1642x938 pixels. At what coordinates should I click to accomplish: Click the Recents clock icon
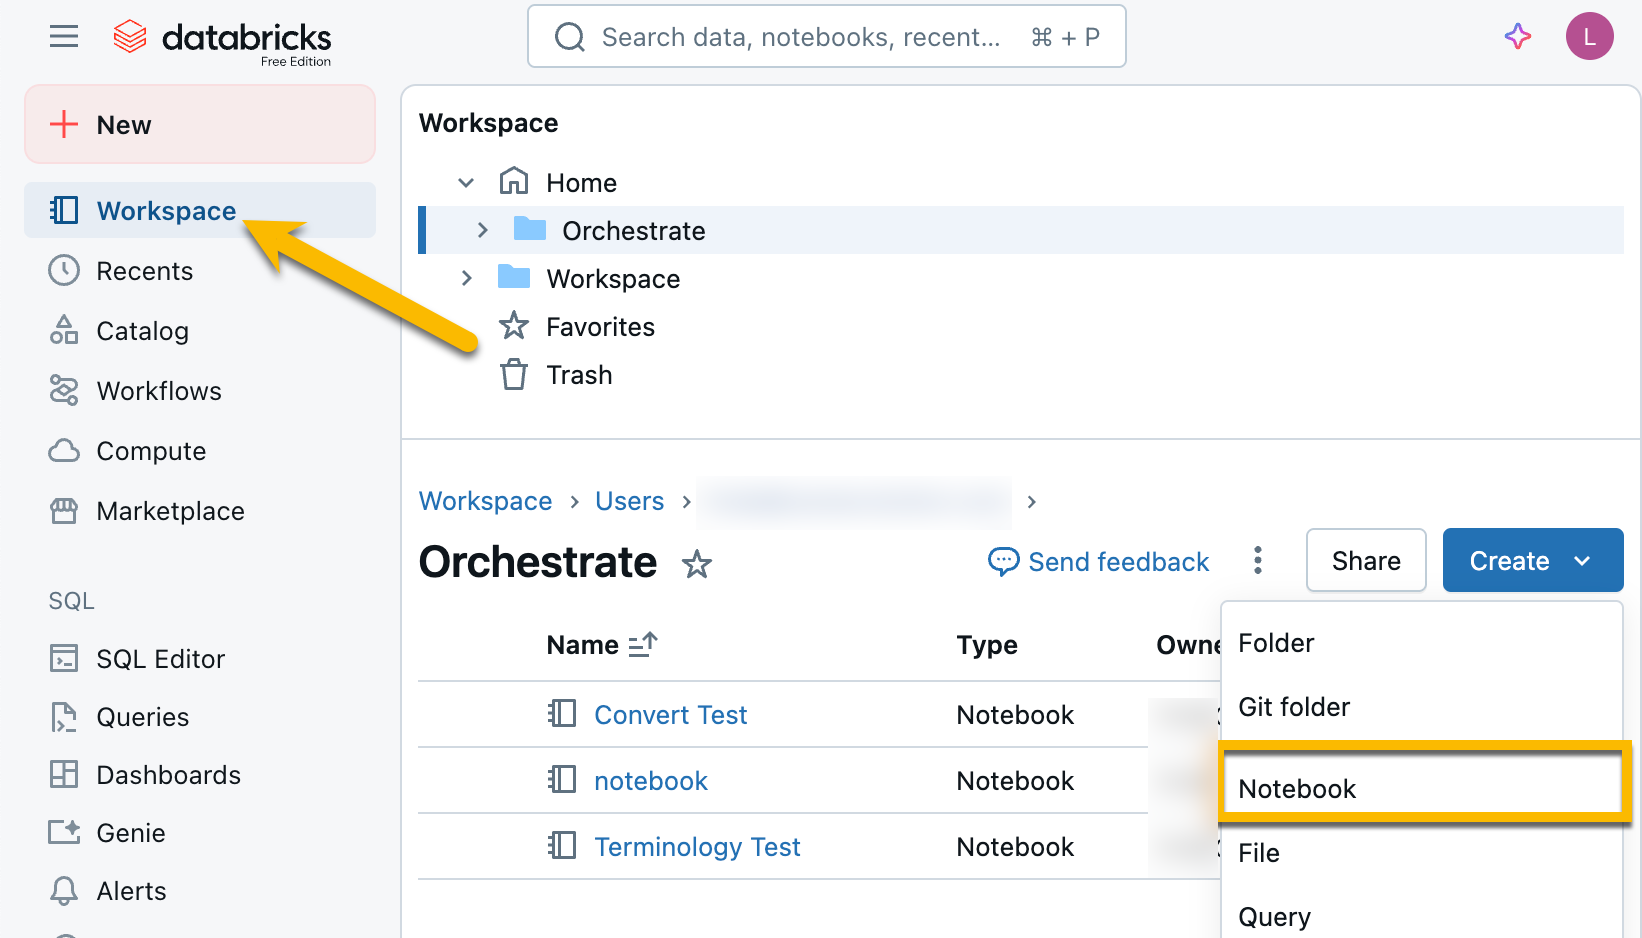tap(64, 270)
